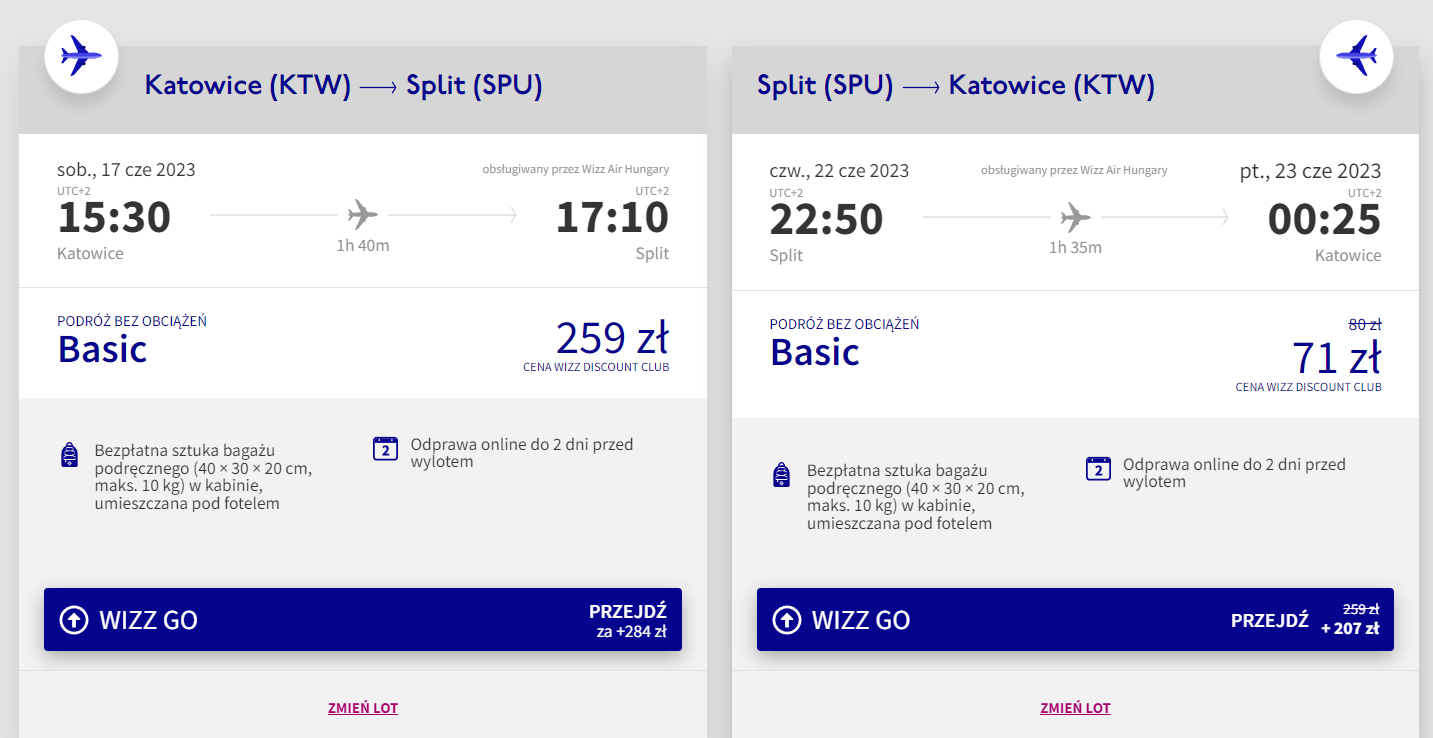Click the return flight plane badge icon

coord(1356,56)
